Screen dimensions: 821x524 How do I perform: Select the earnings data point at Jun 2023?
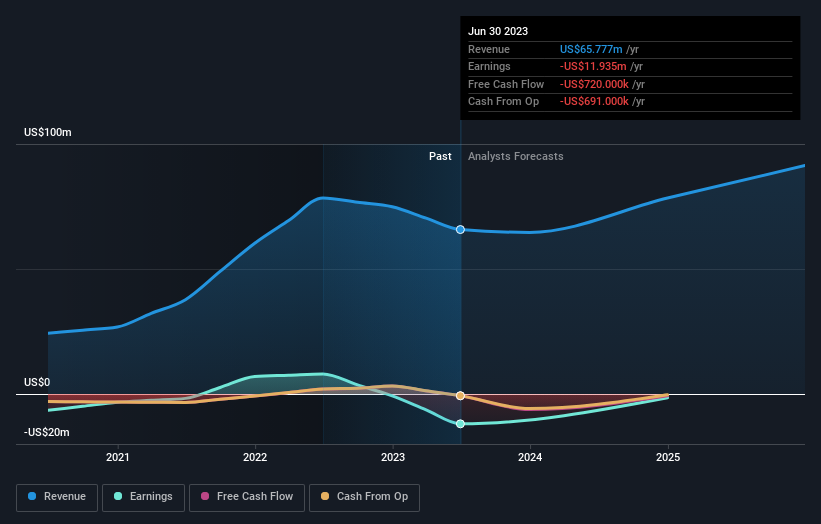[460, 423]
